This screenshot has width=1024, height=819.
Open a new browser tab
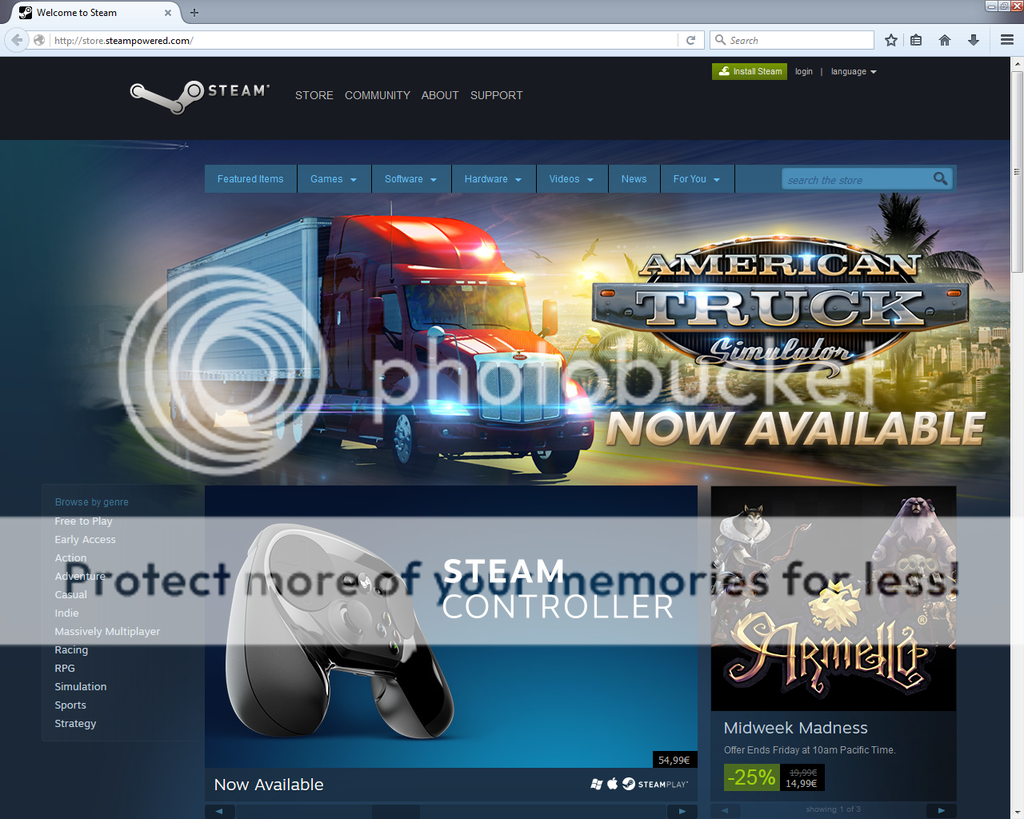(194, 12)
